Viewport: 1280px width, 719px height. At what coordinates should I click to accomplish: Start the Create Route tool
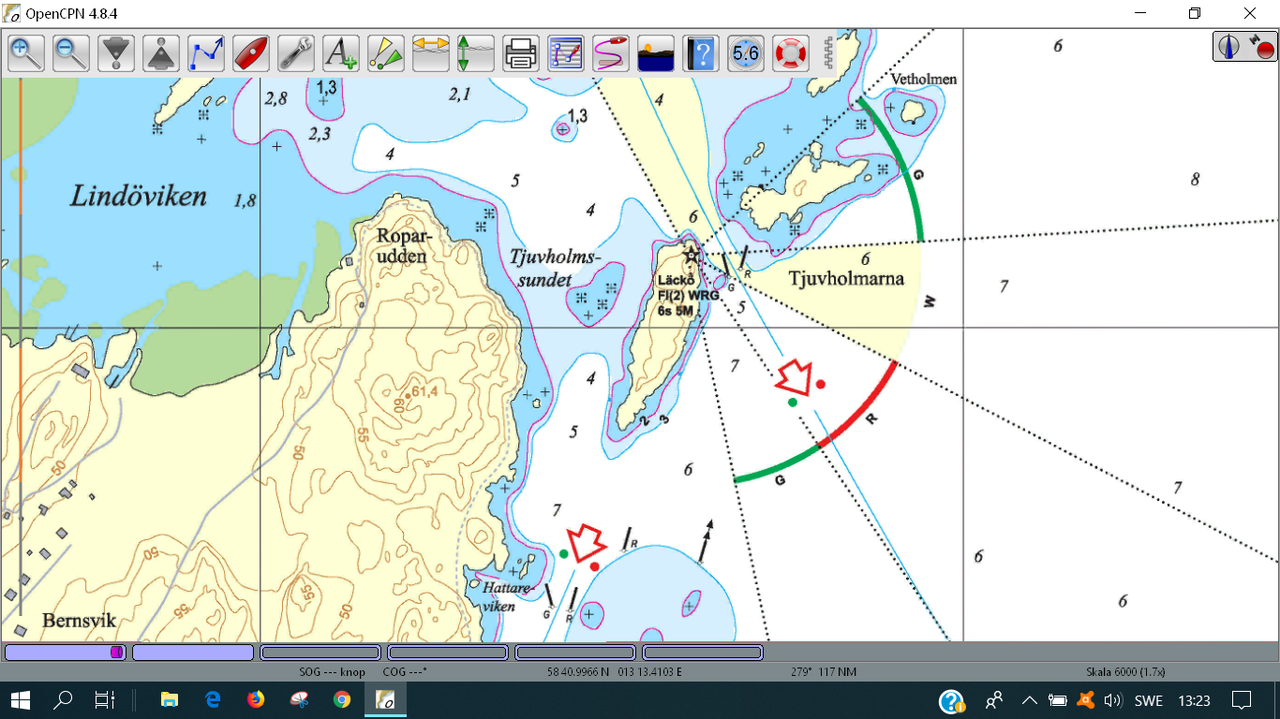[x=206, y=52]
